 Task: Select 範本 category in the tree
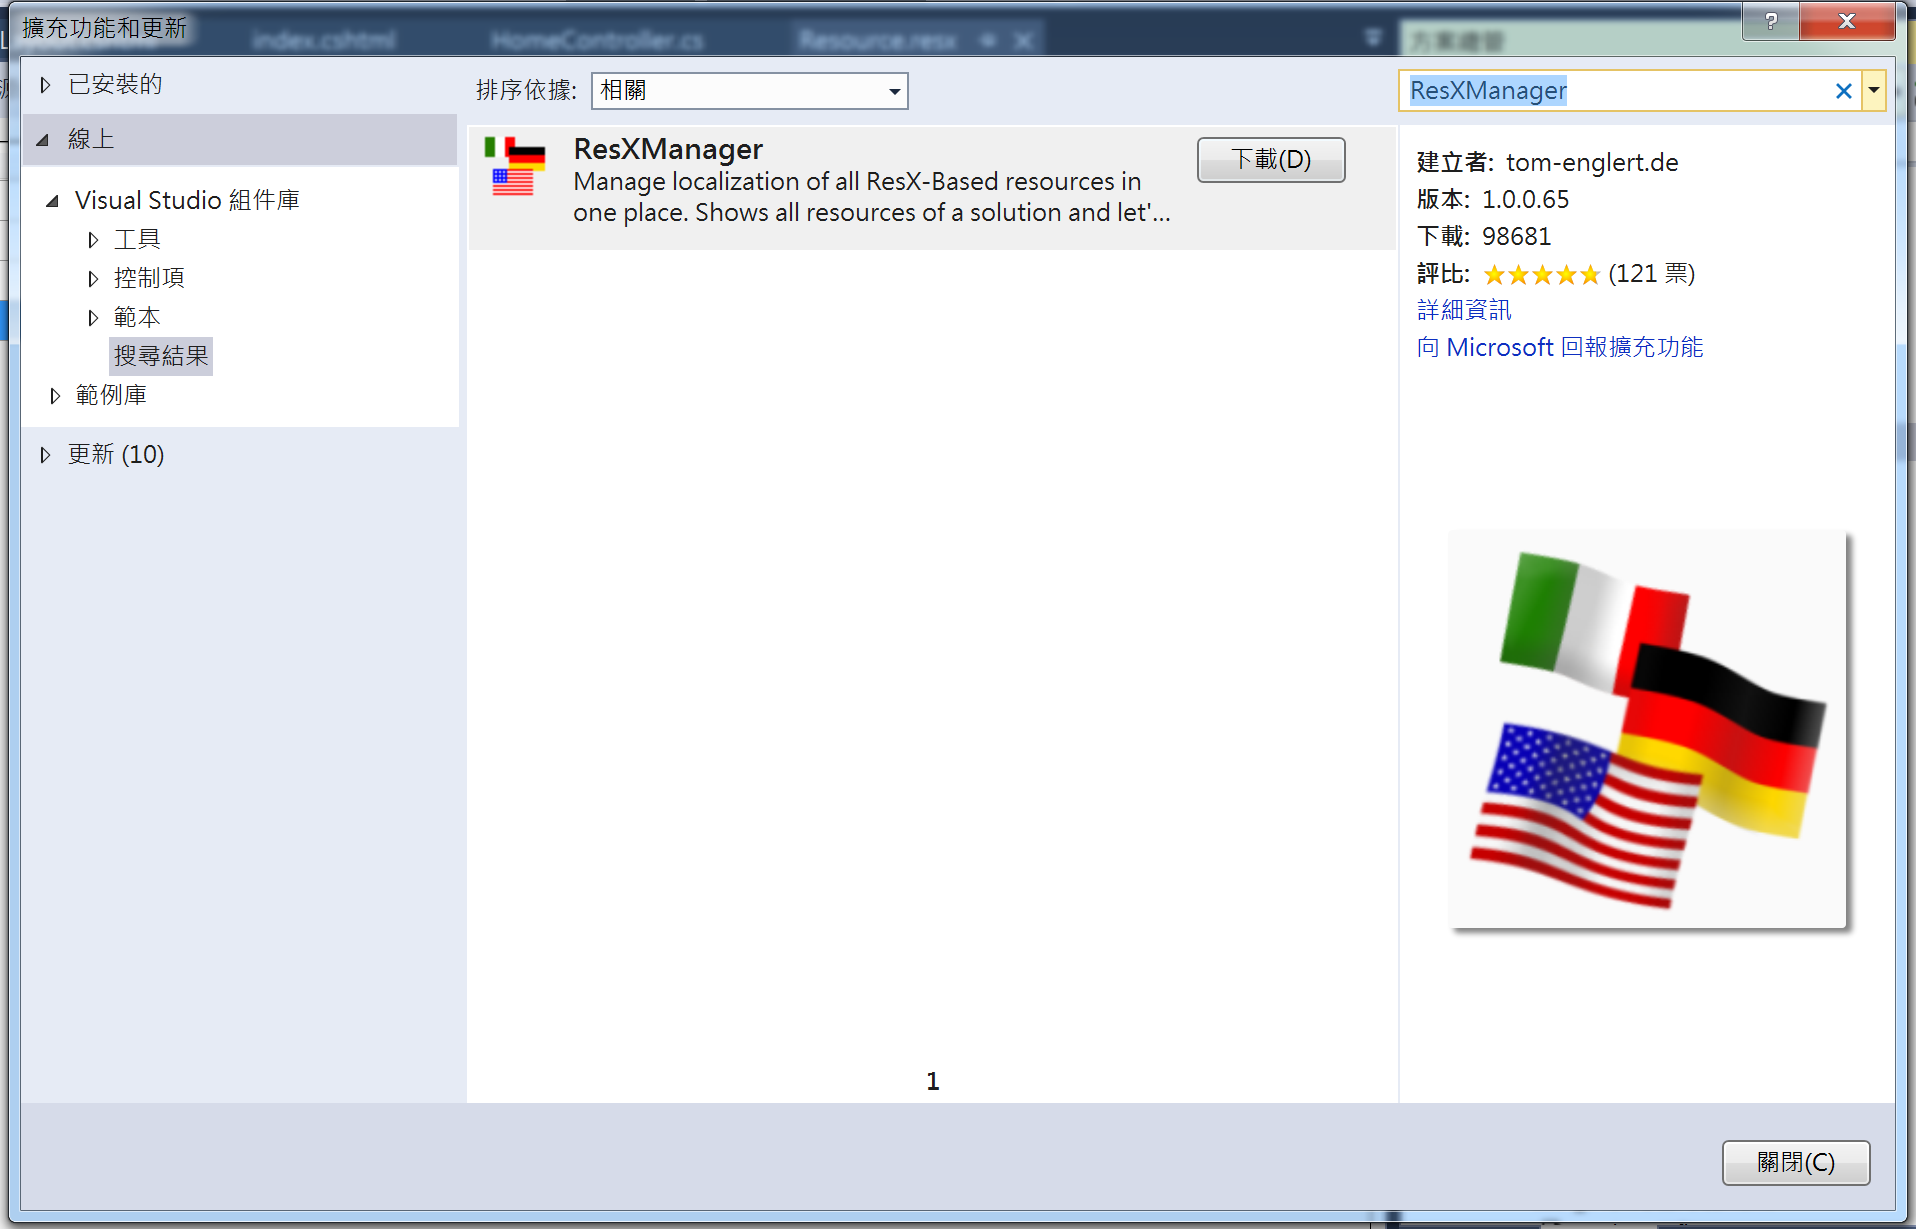[137, 317]
